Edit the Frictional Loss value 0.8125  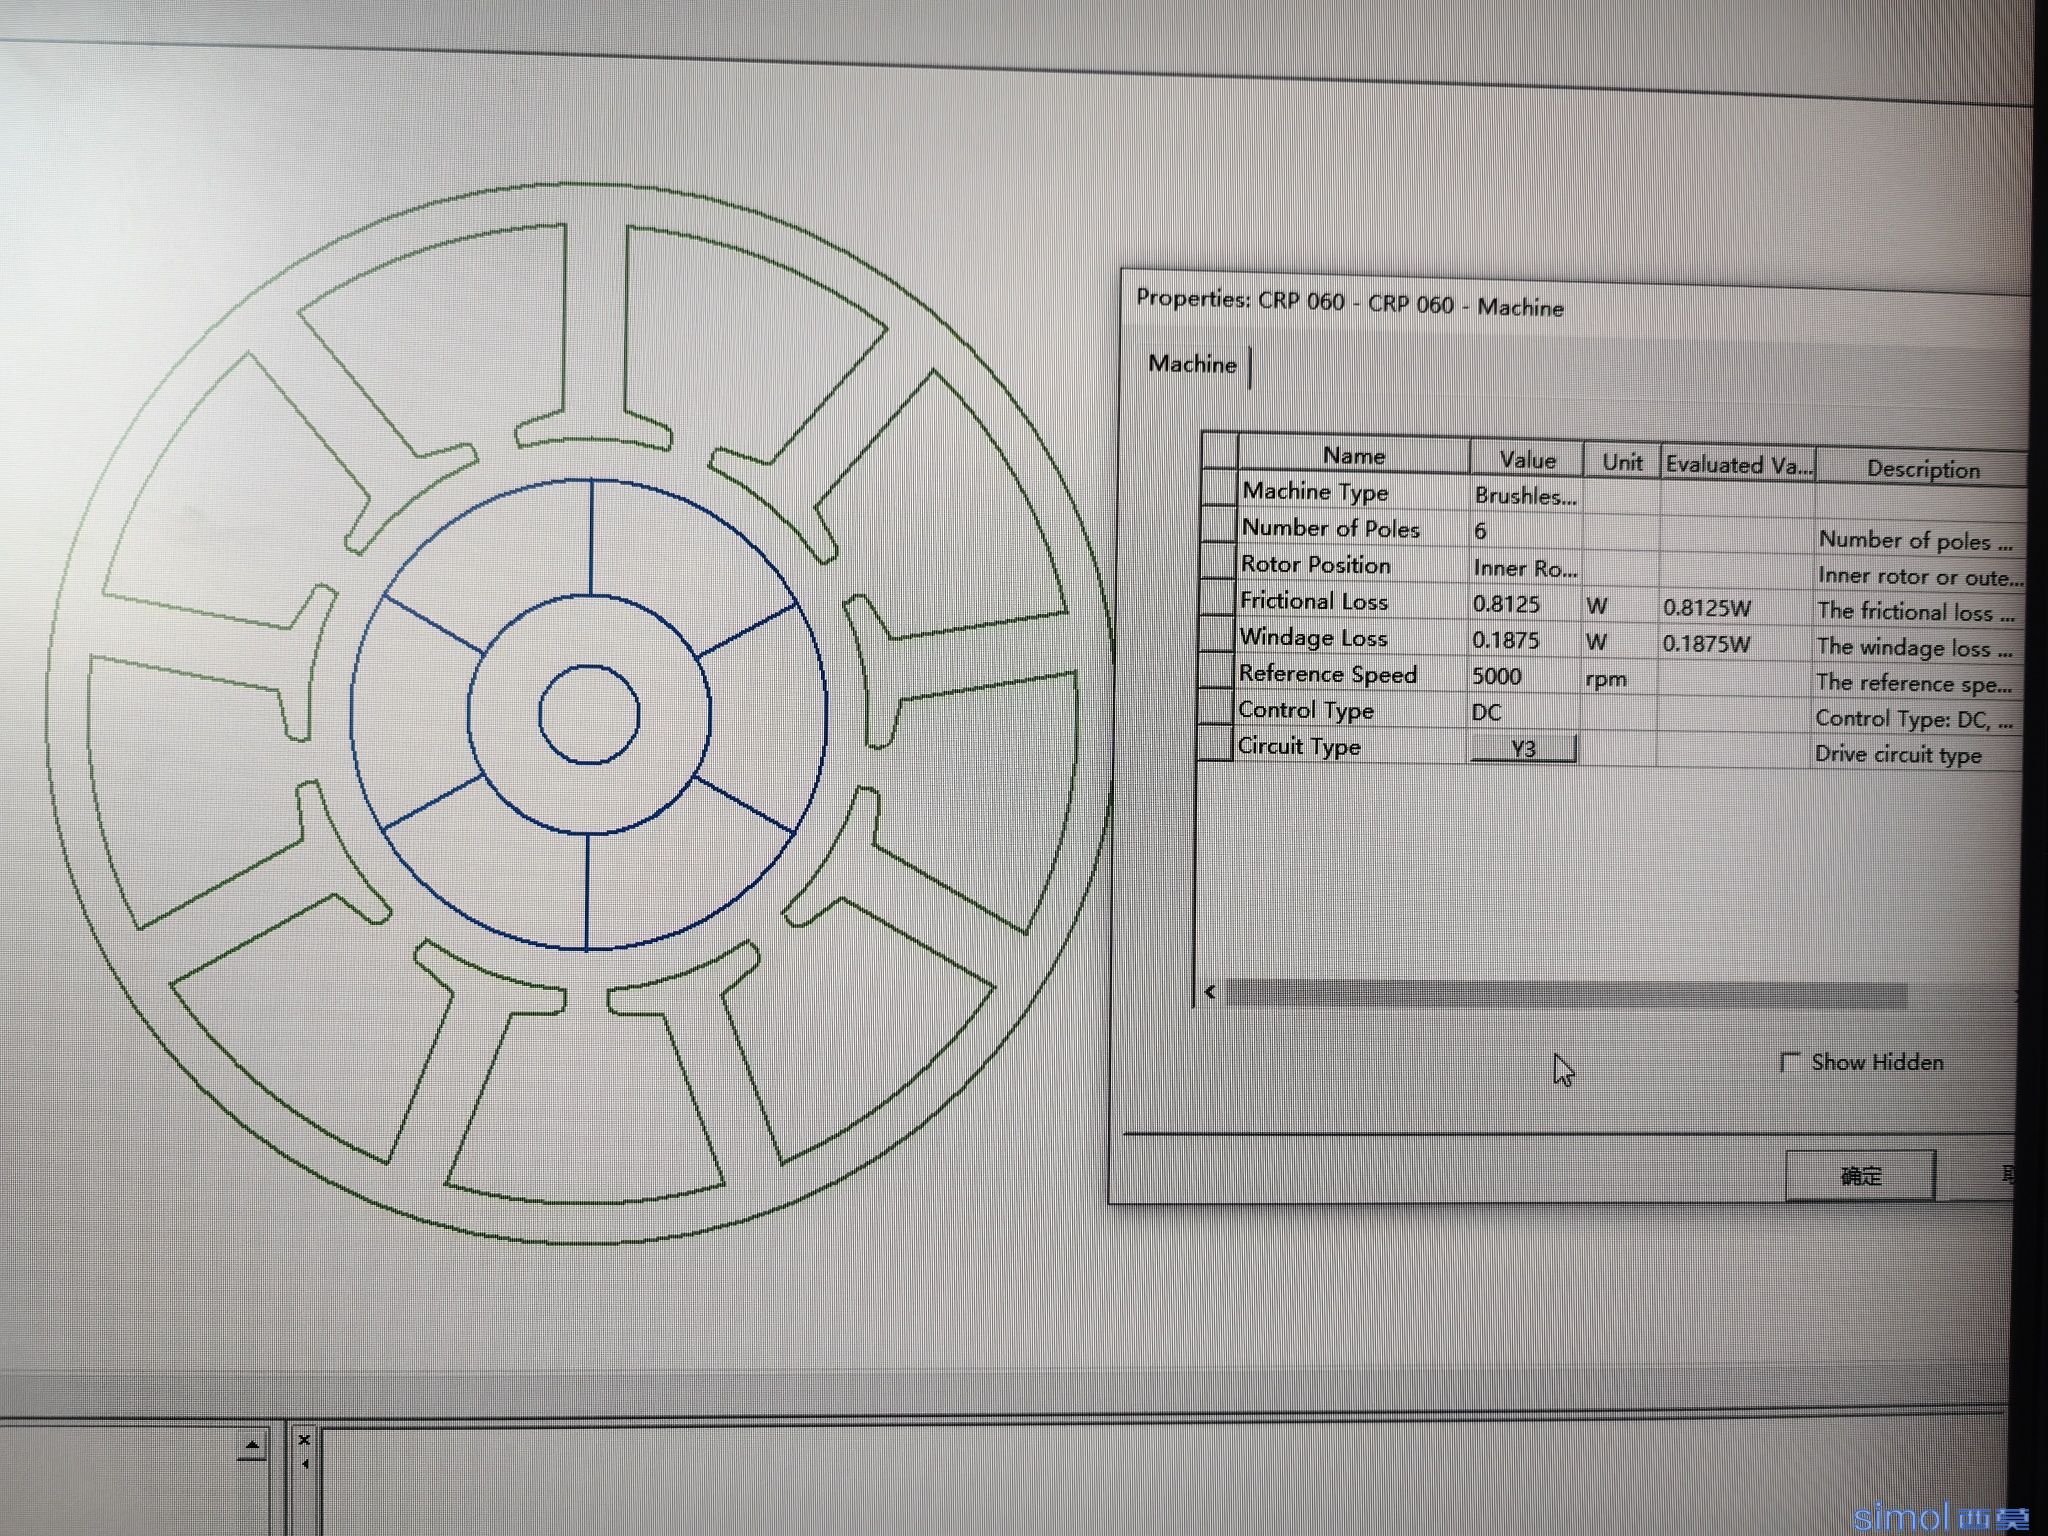click(1525, 604)
